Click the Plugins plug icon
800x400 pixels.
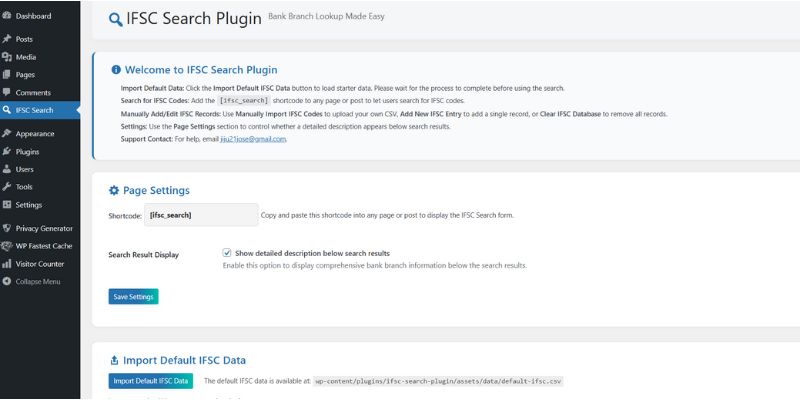tap(7, 152)
